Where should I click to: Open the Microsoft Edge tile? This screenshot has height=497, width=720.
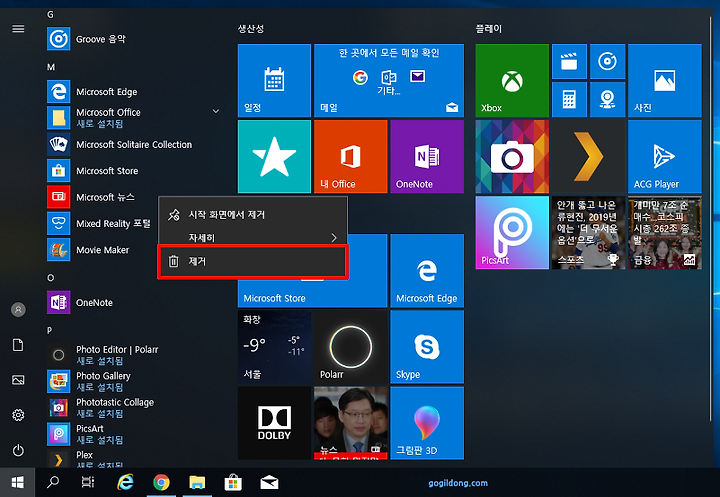point(427,271)
